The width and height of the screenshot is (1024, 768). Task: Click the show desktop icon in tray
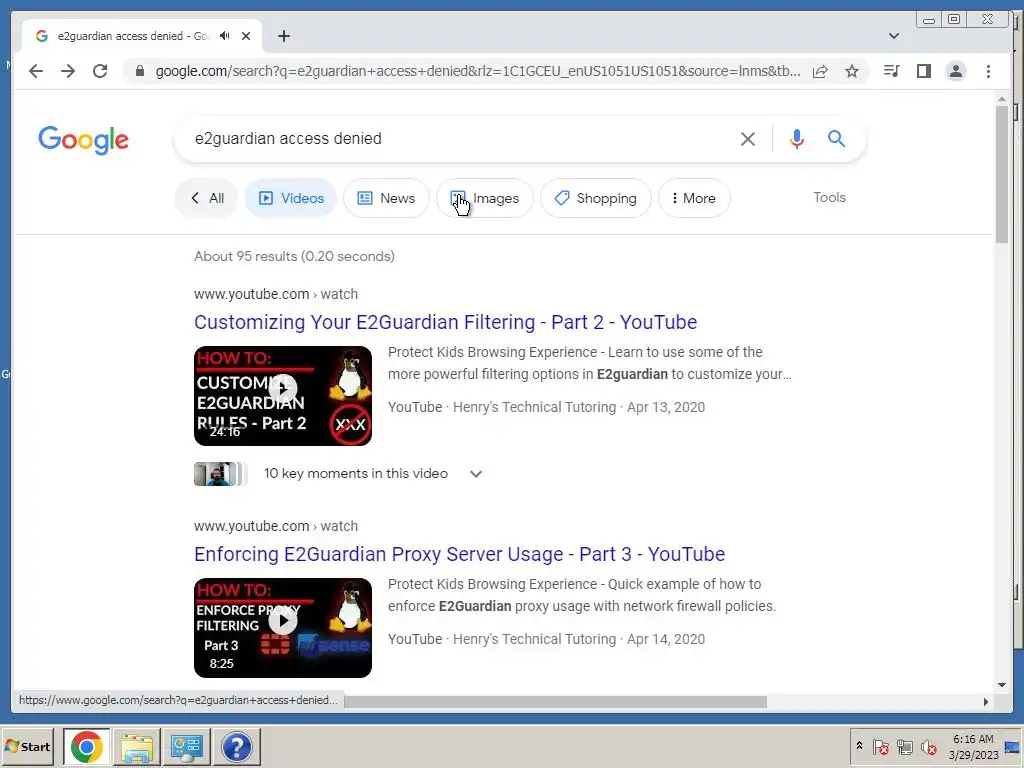pos(1013,747)
